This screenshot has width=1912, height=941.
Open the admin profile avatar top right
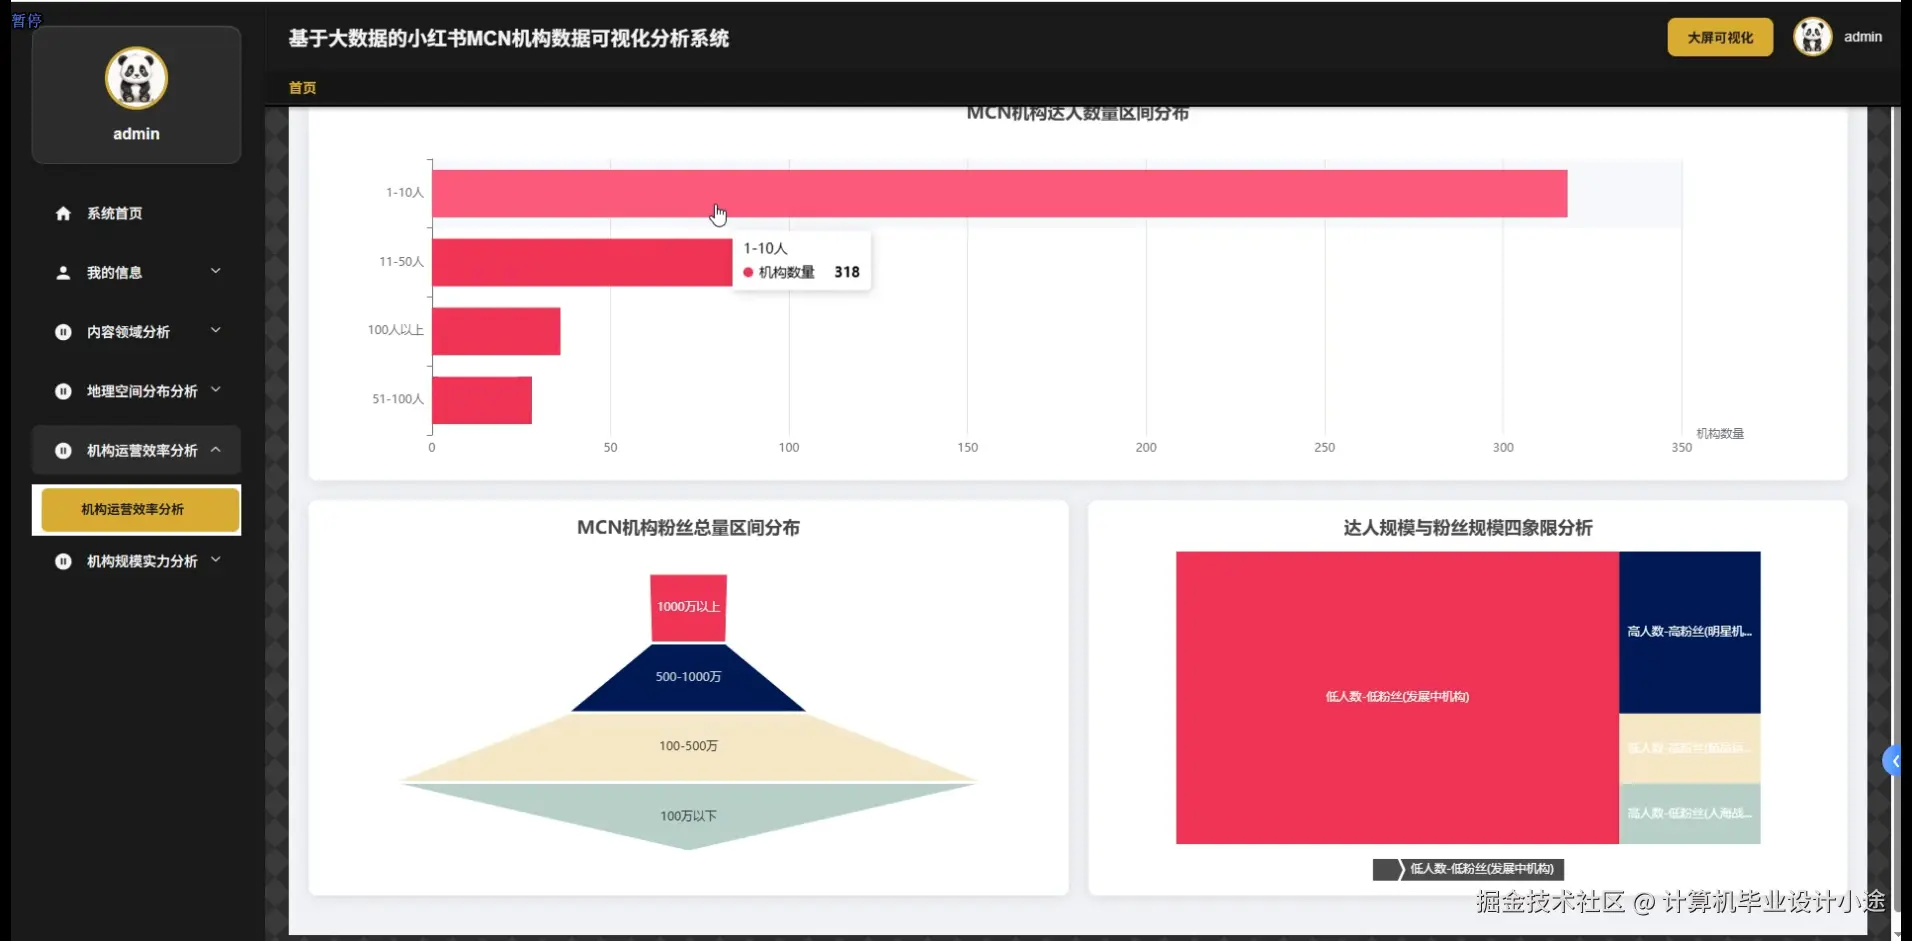tap(1812, 36)
